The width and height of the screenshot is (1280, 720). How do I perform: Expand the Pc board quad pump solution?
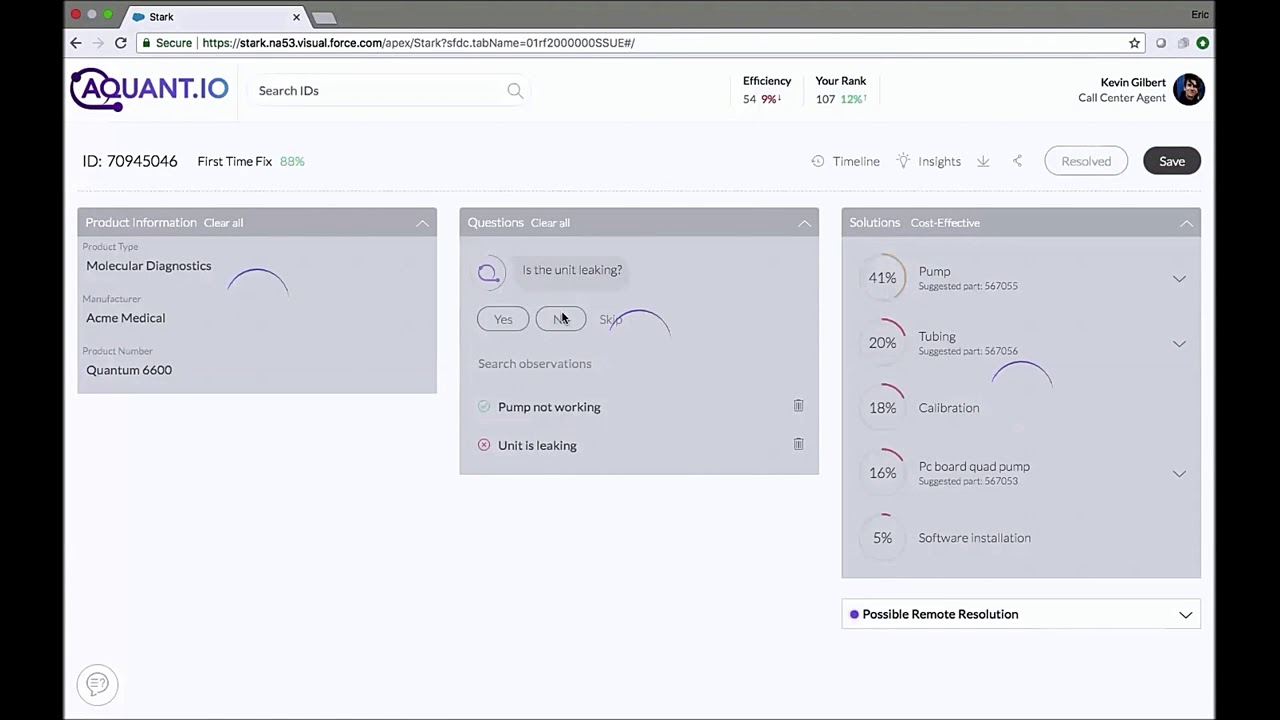[1179, 474]
